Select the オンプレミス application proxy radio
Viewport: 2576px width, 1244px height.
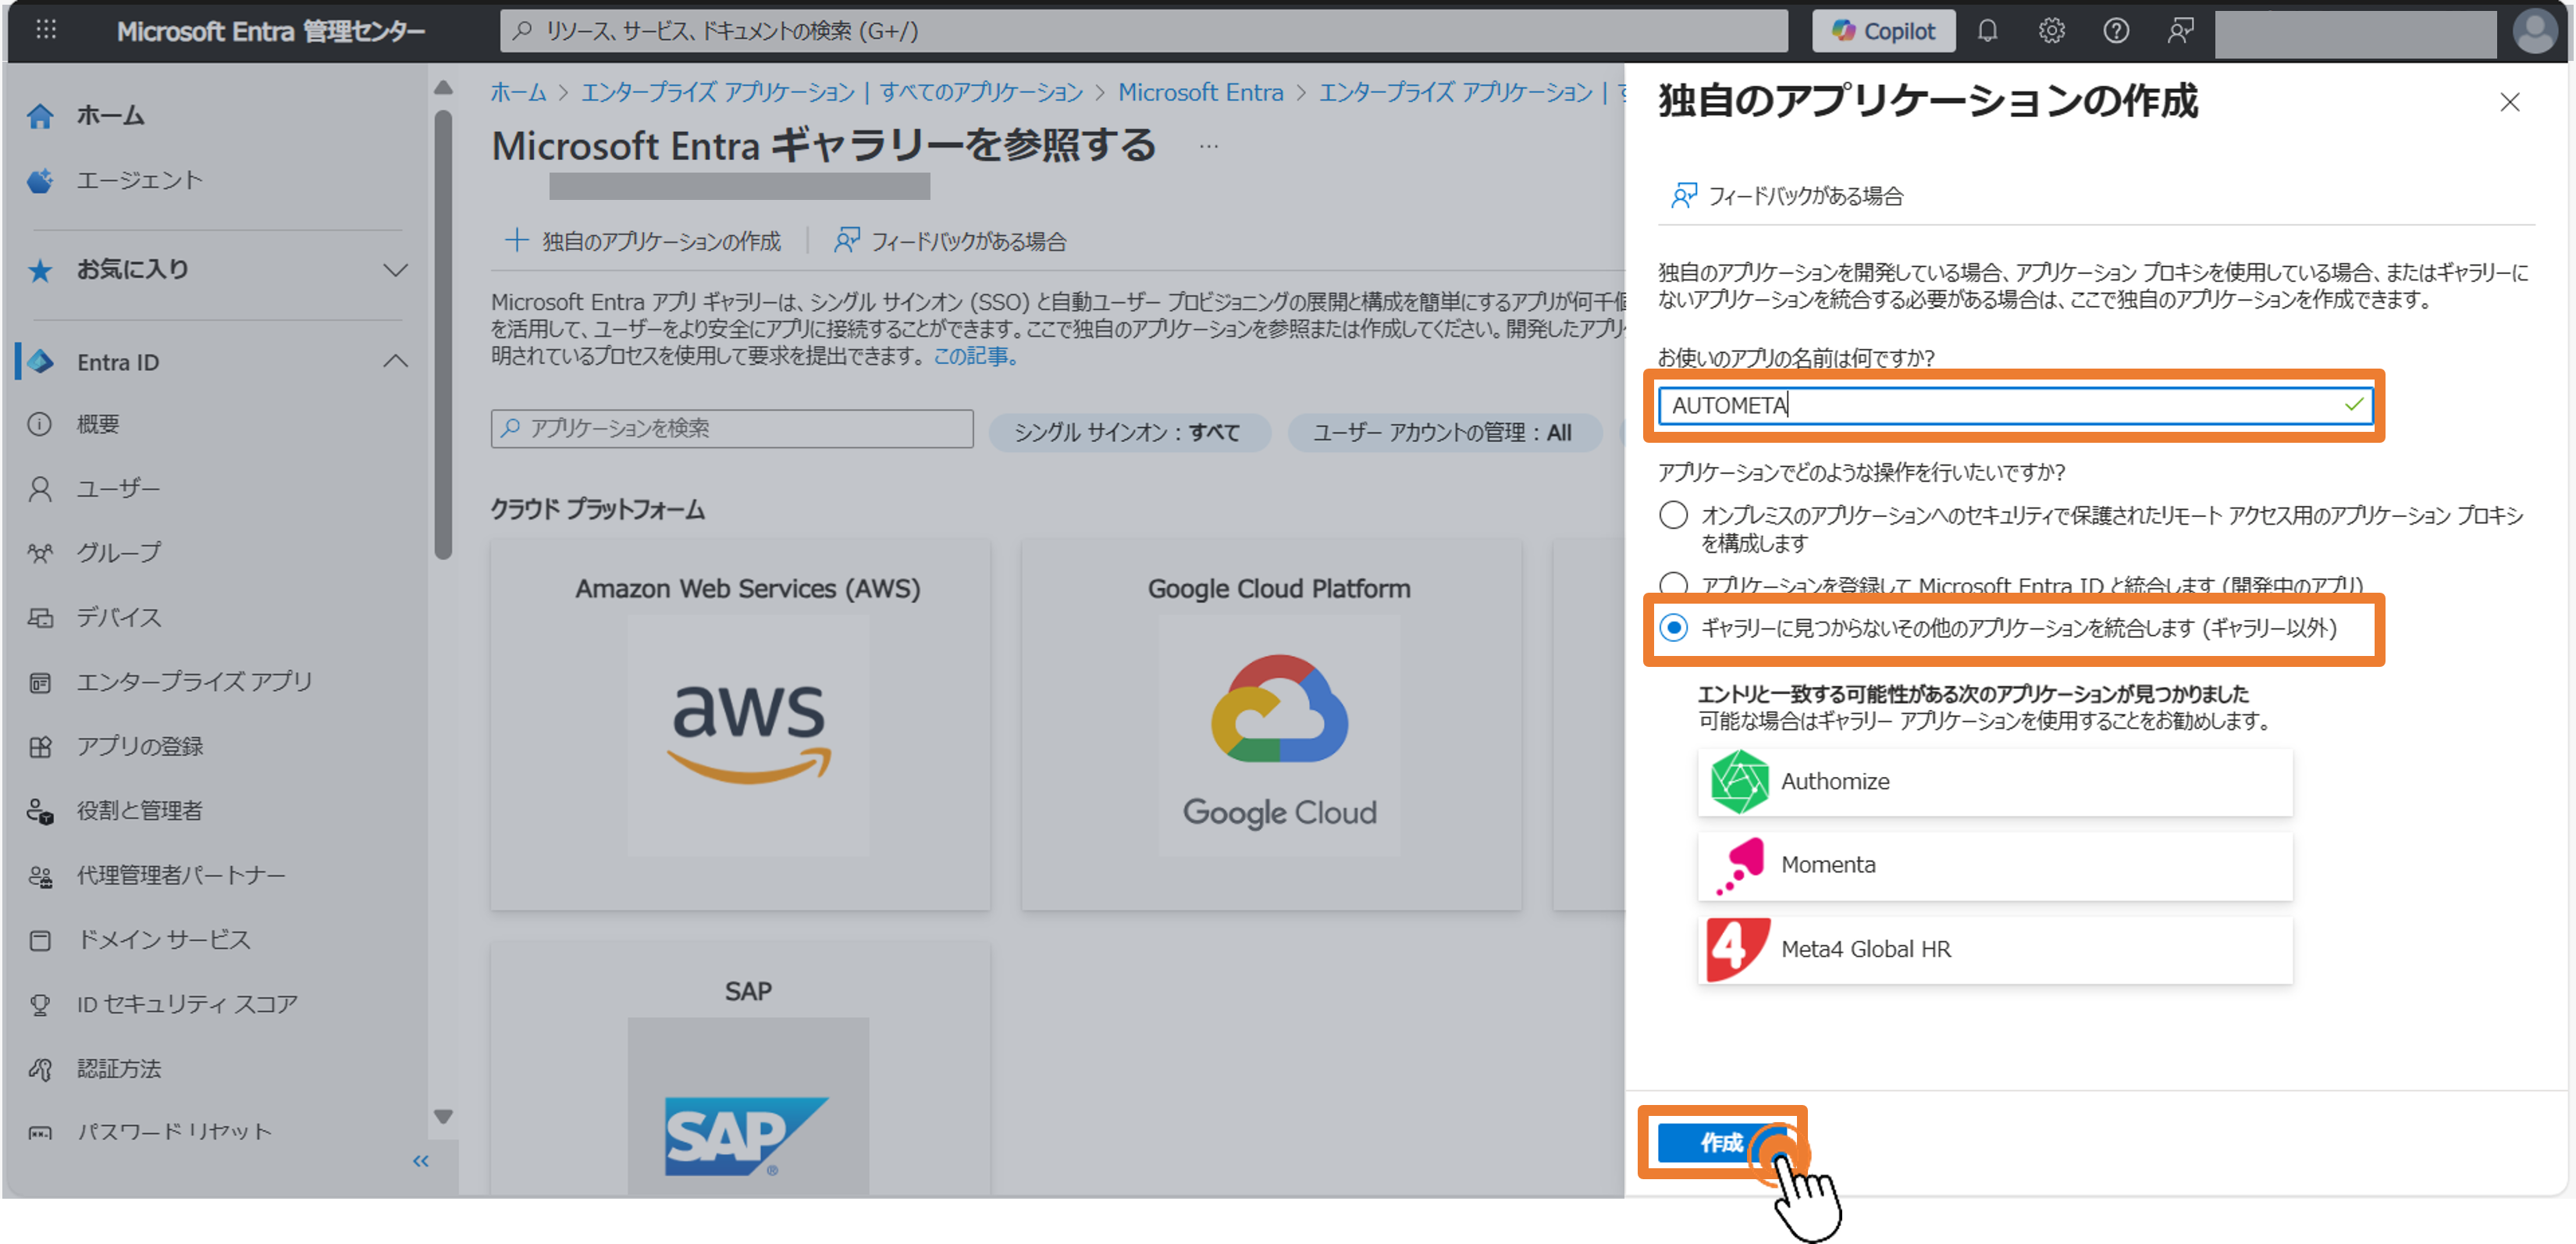1673,516
